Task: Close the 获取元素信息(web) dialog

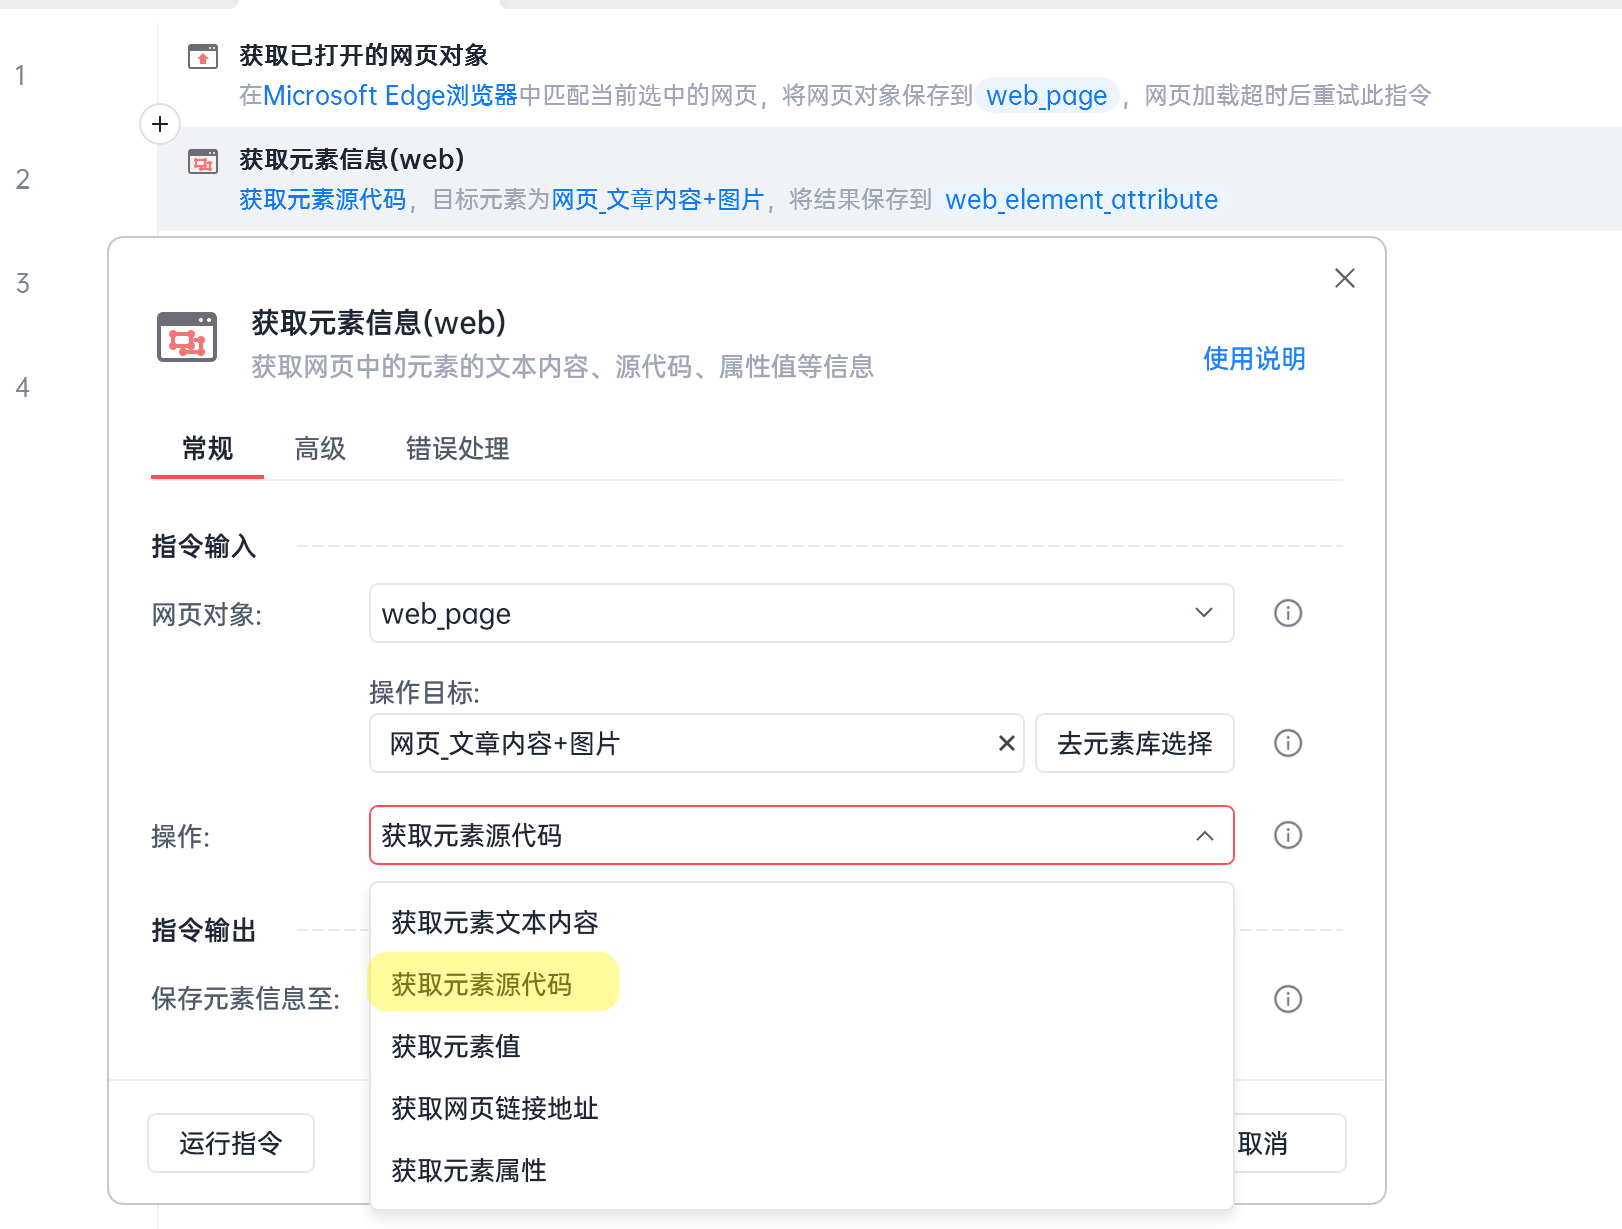Action: 1344,278
